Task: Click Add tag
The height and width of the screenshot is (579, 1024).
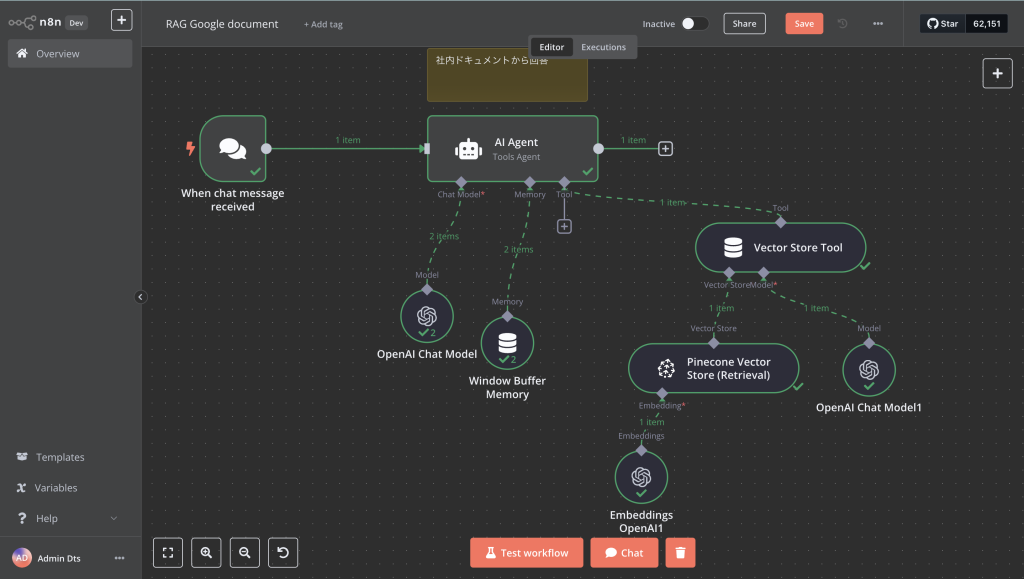Action: (x=323, y=24)
